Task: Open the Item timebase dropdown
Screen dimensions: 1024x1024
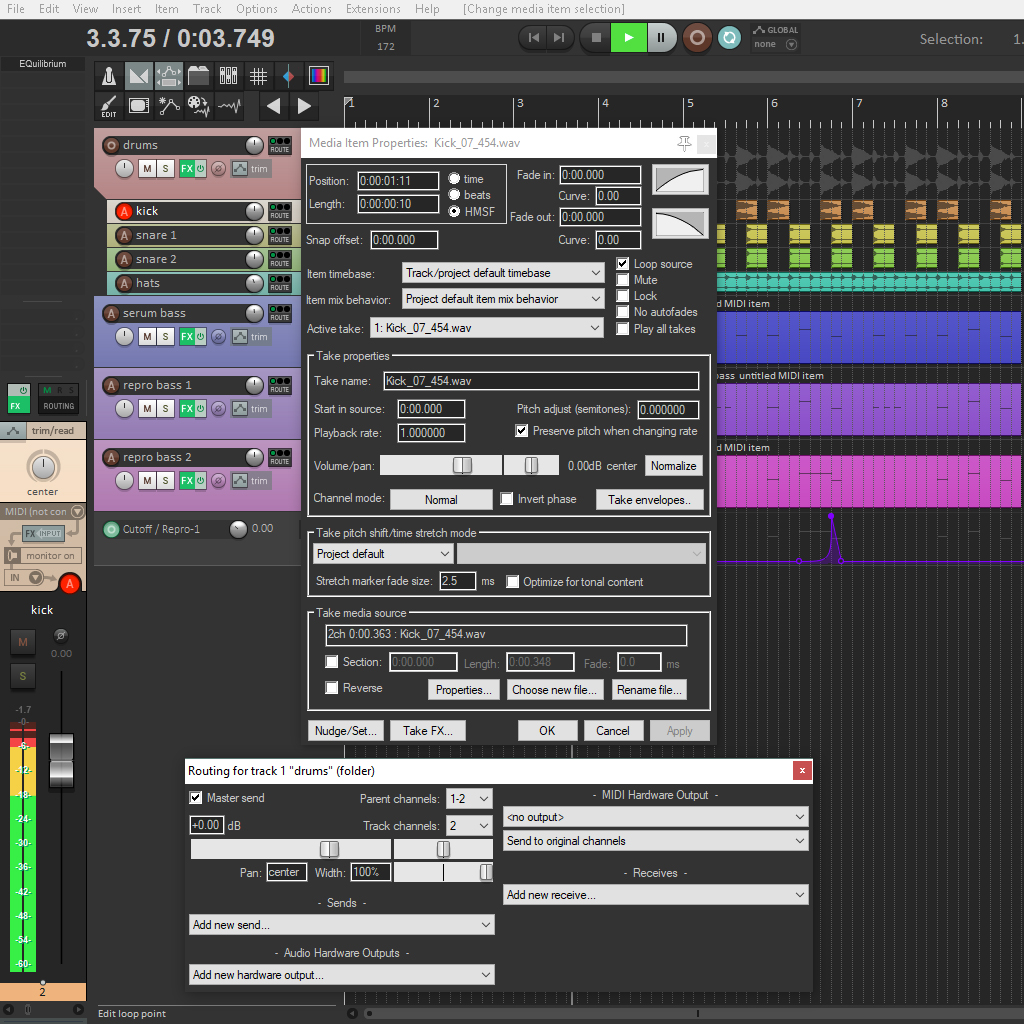Action: [502, 272]
